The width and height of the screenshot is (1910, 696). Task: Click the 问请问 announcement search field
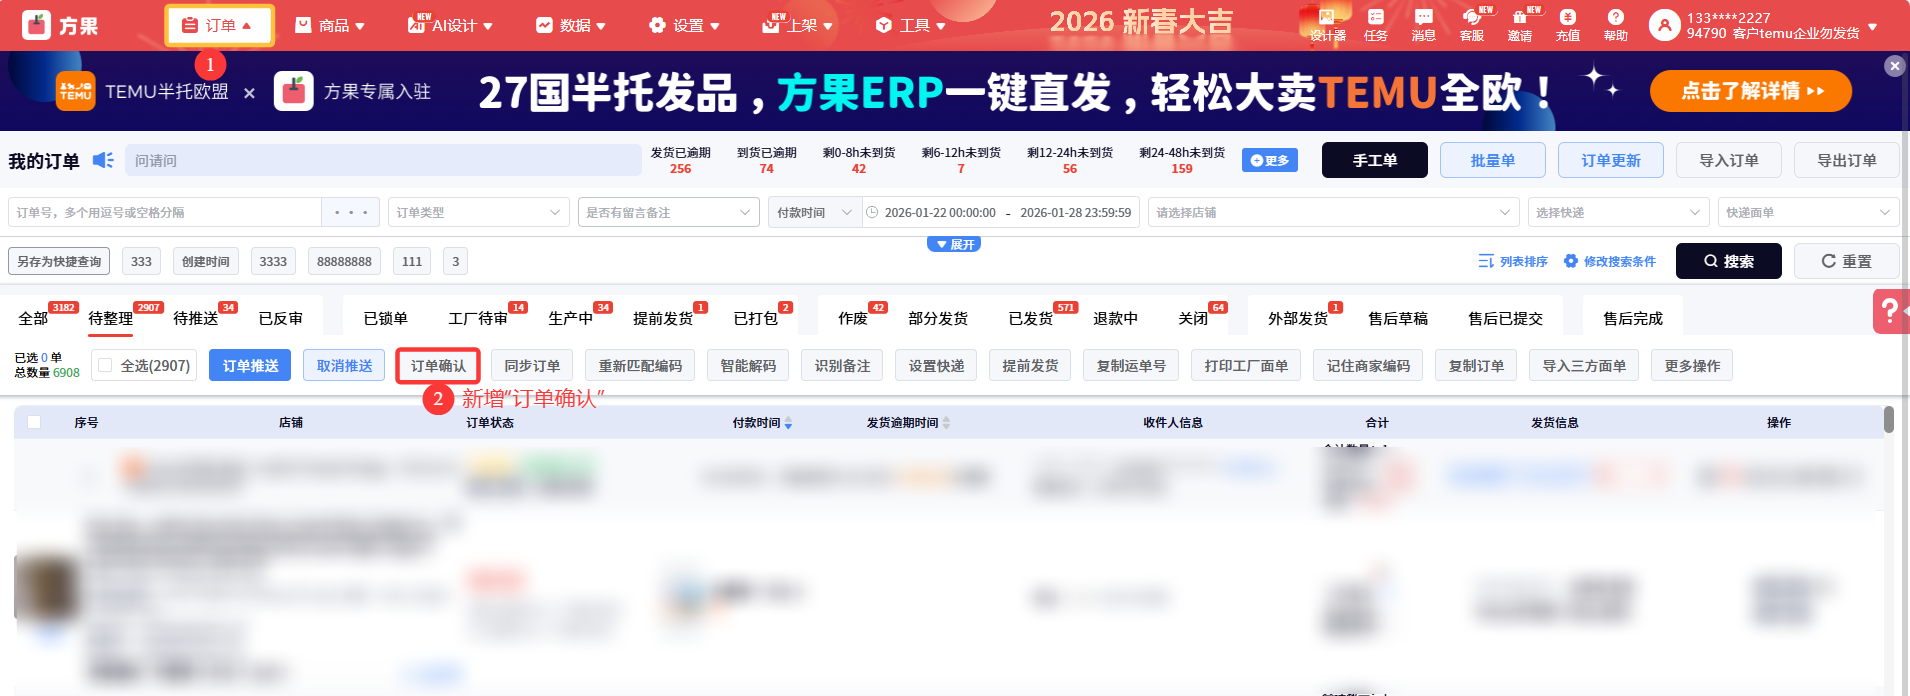tap(383, 160)
